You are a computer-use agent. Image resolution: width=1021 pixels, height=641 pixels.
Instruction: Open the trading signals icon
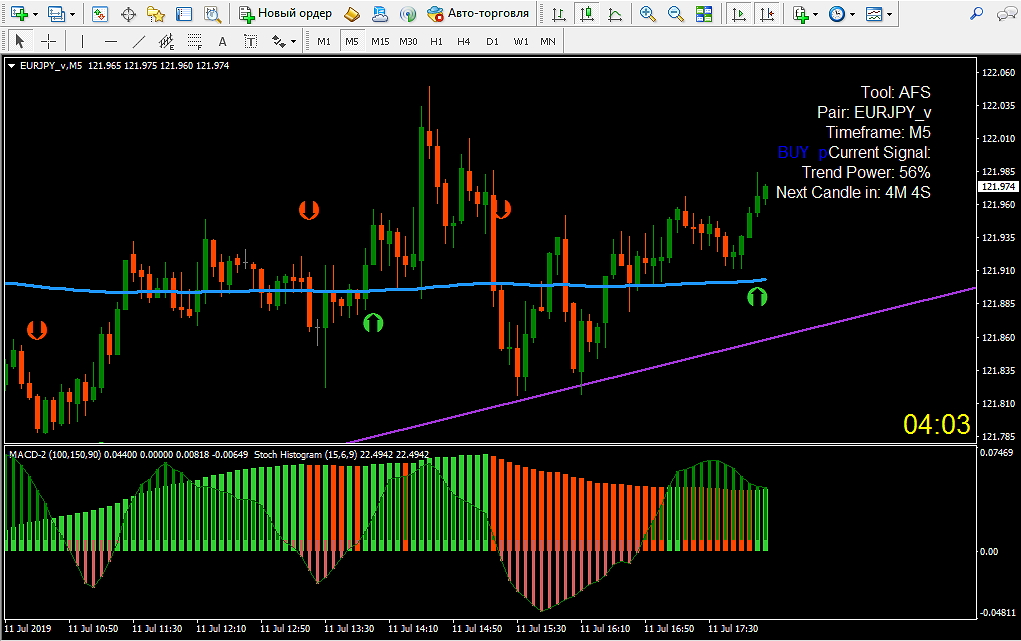coord(408,14)
